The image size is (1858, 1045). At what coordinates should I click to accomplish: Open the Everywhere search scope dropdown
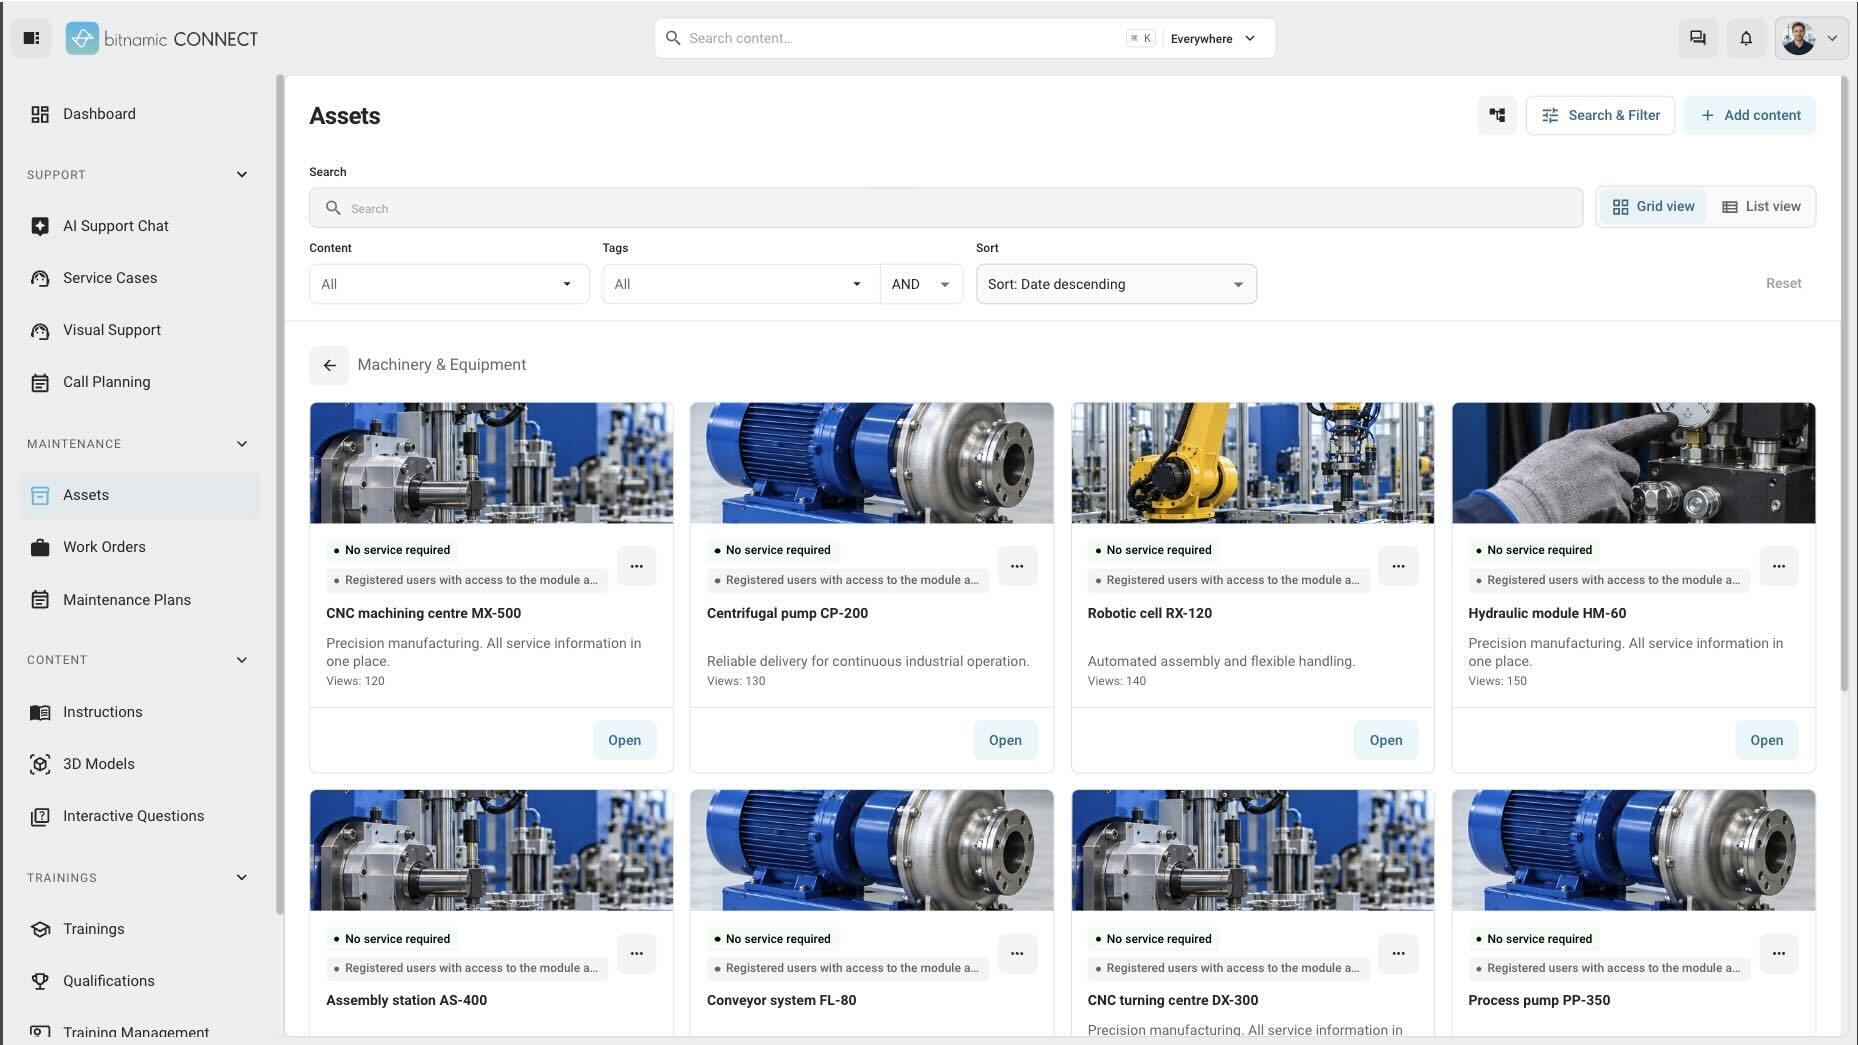pos(1212,38)
